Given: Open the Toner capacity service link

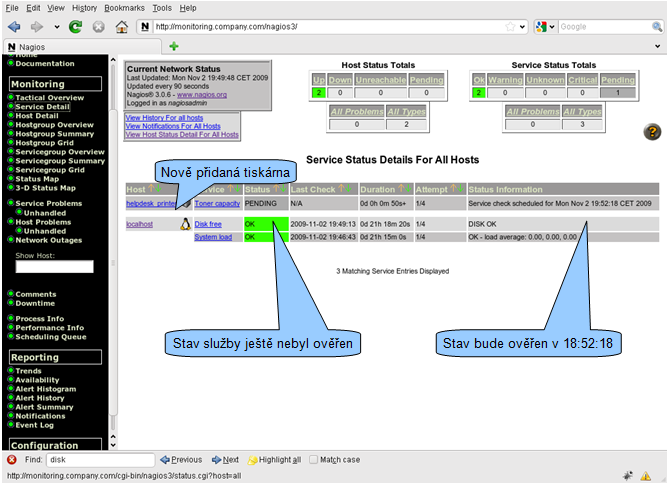Looking at the screenshot, I should (x=217, y=203).
